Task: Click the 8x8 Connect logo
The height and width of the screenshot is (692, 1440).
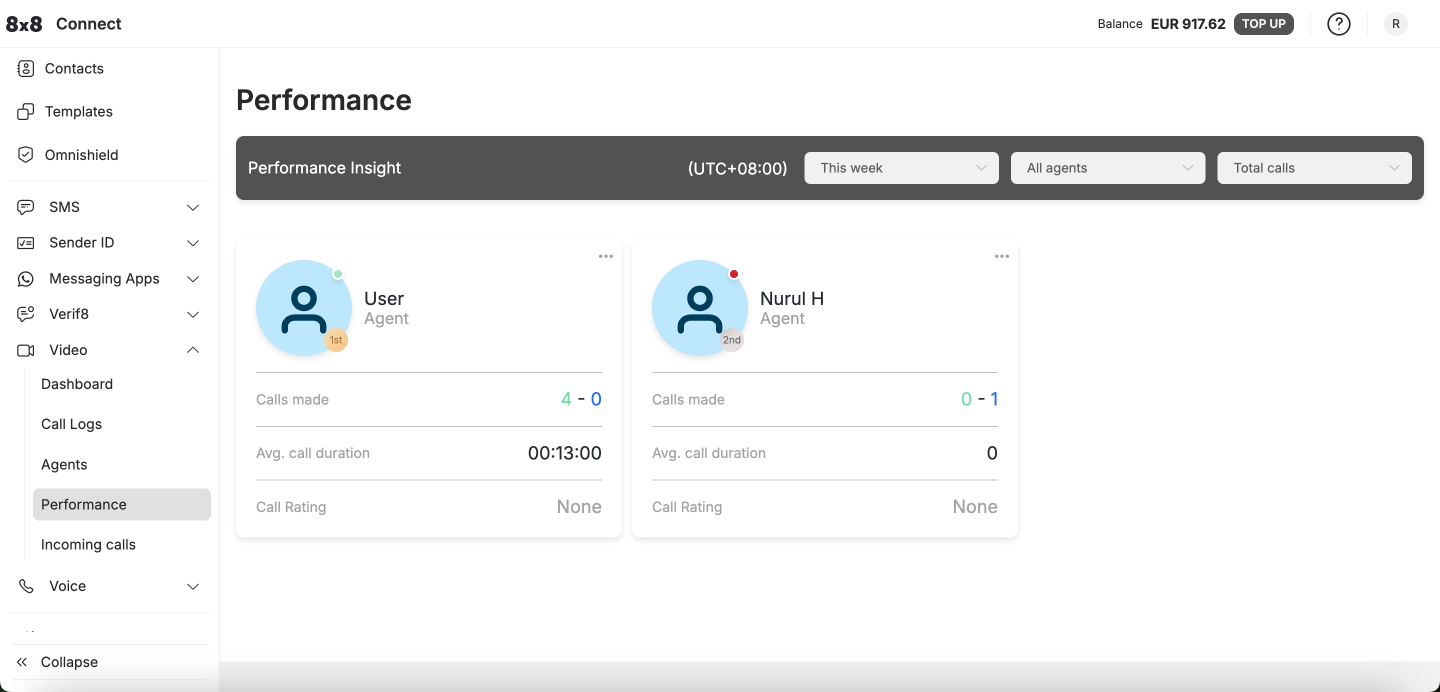Action: 64,24
